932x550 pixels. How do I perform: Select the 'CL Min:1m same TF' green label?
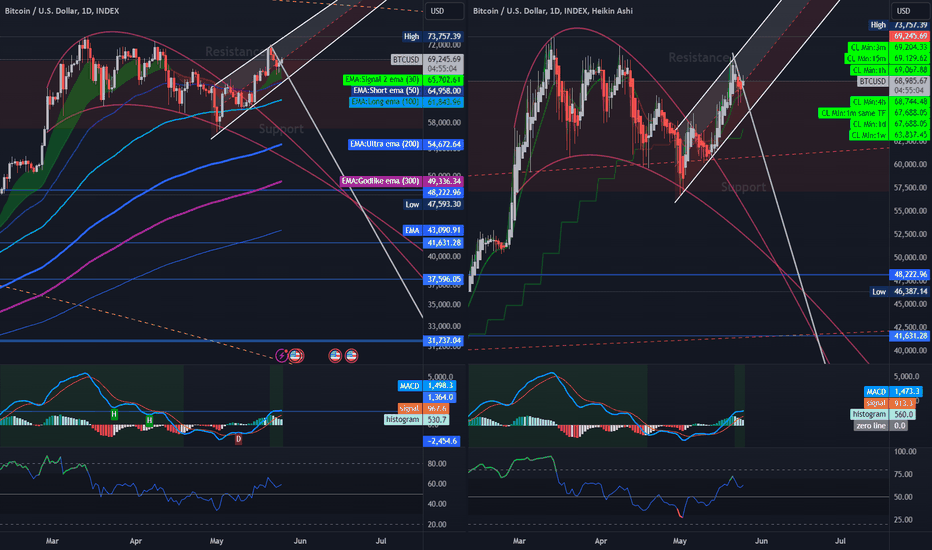[874, 113]
